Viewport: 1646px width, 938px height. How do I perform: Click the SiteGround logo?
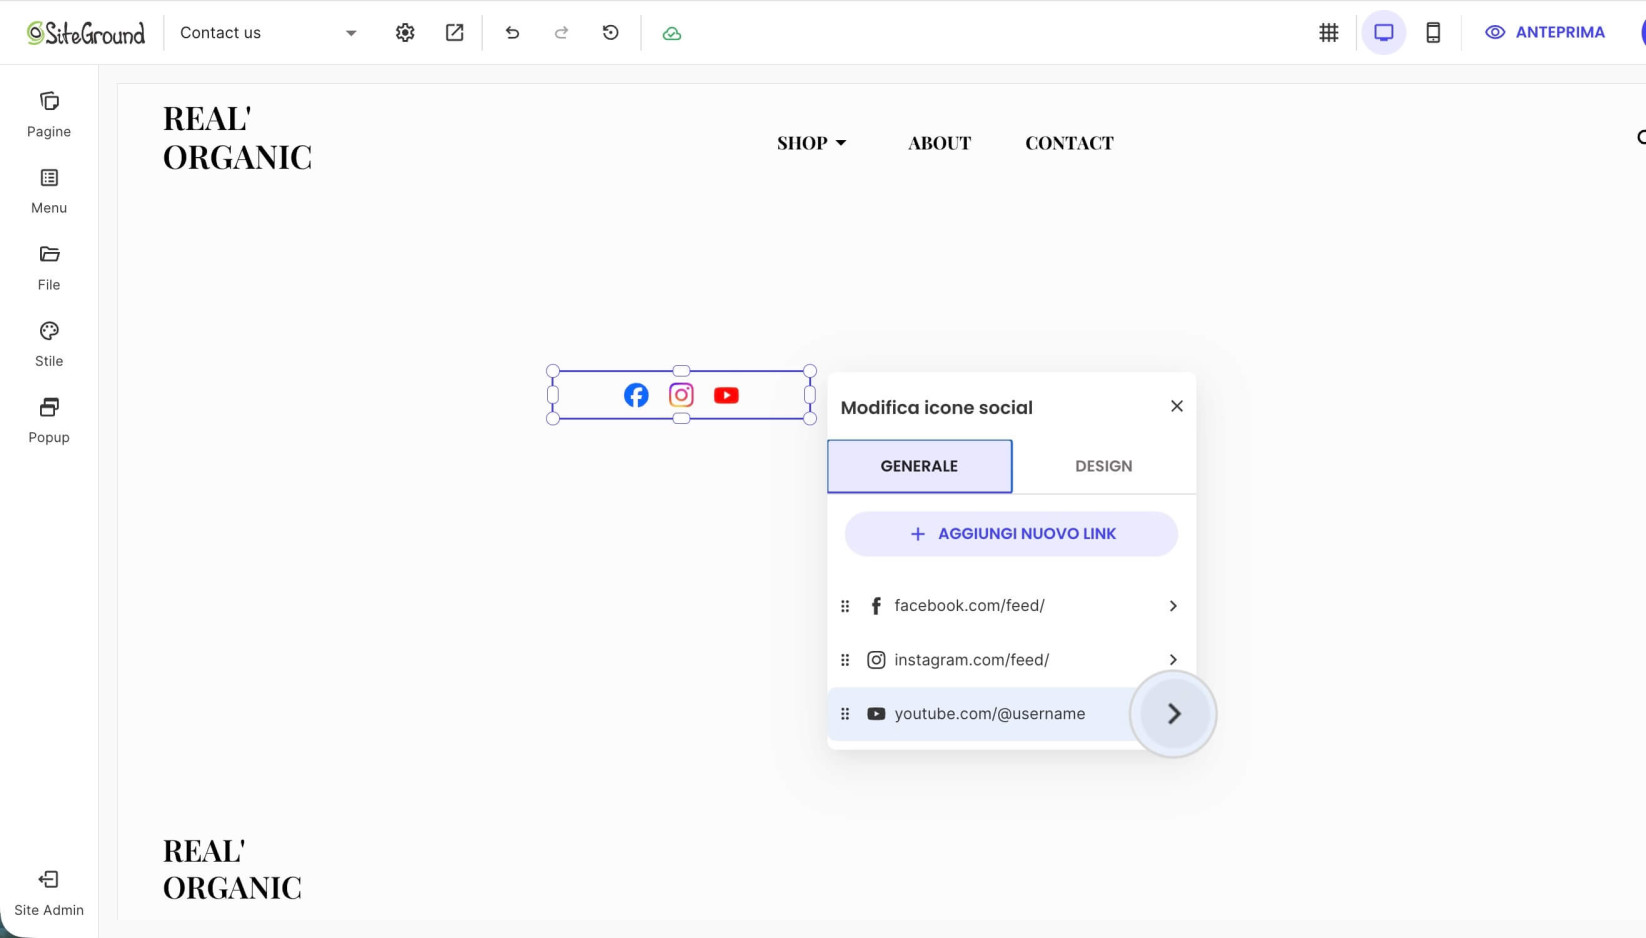pyautogui.click(x=86, y=33)
